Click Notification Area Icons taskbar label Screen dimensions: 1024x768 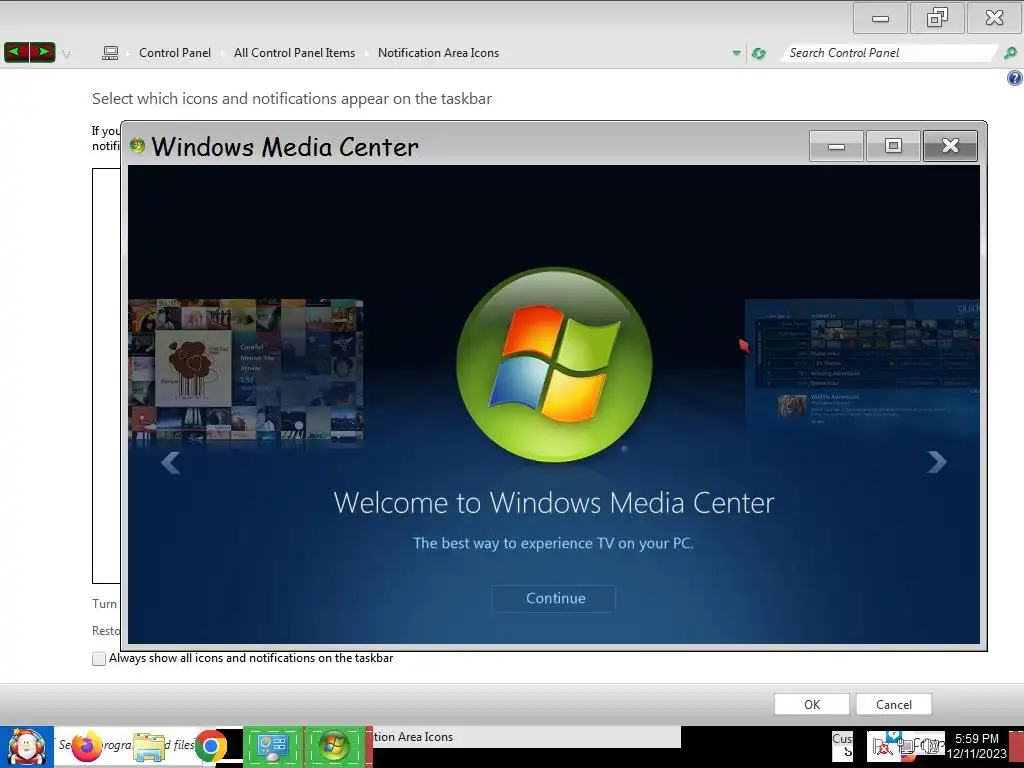[x=413, y=737]
